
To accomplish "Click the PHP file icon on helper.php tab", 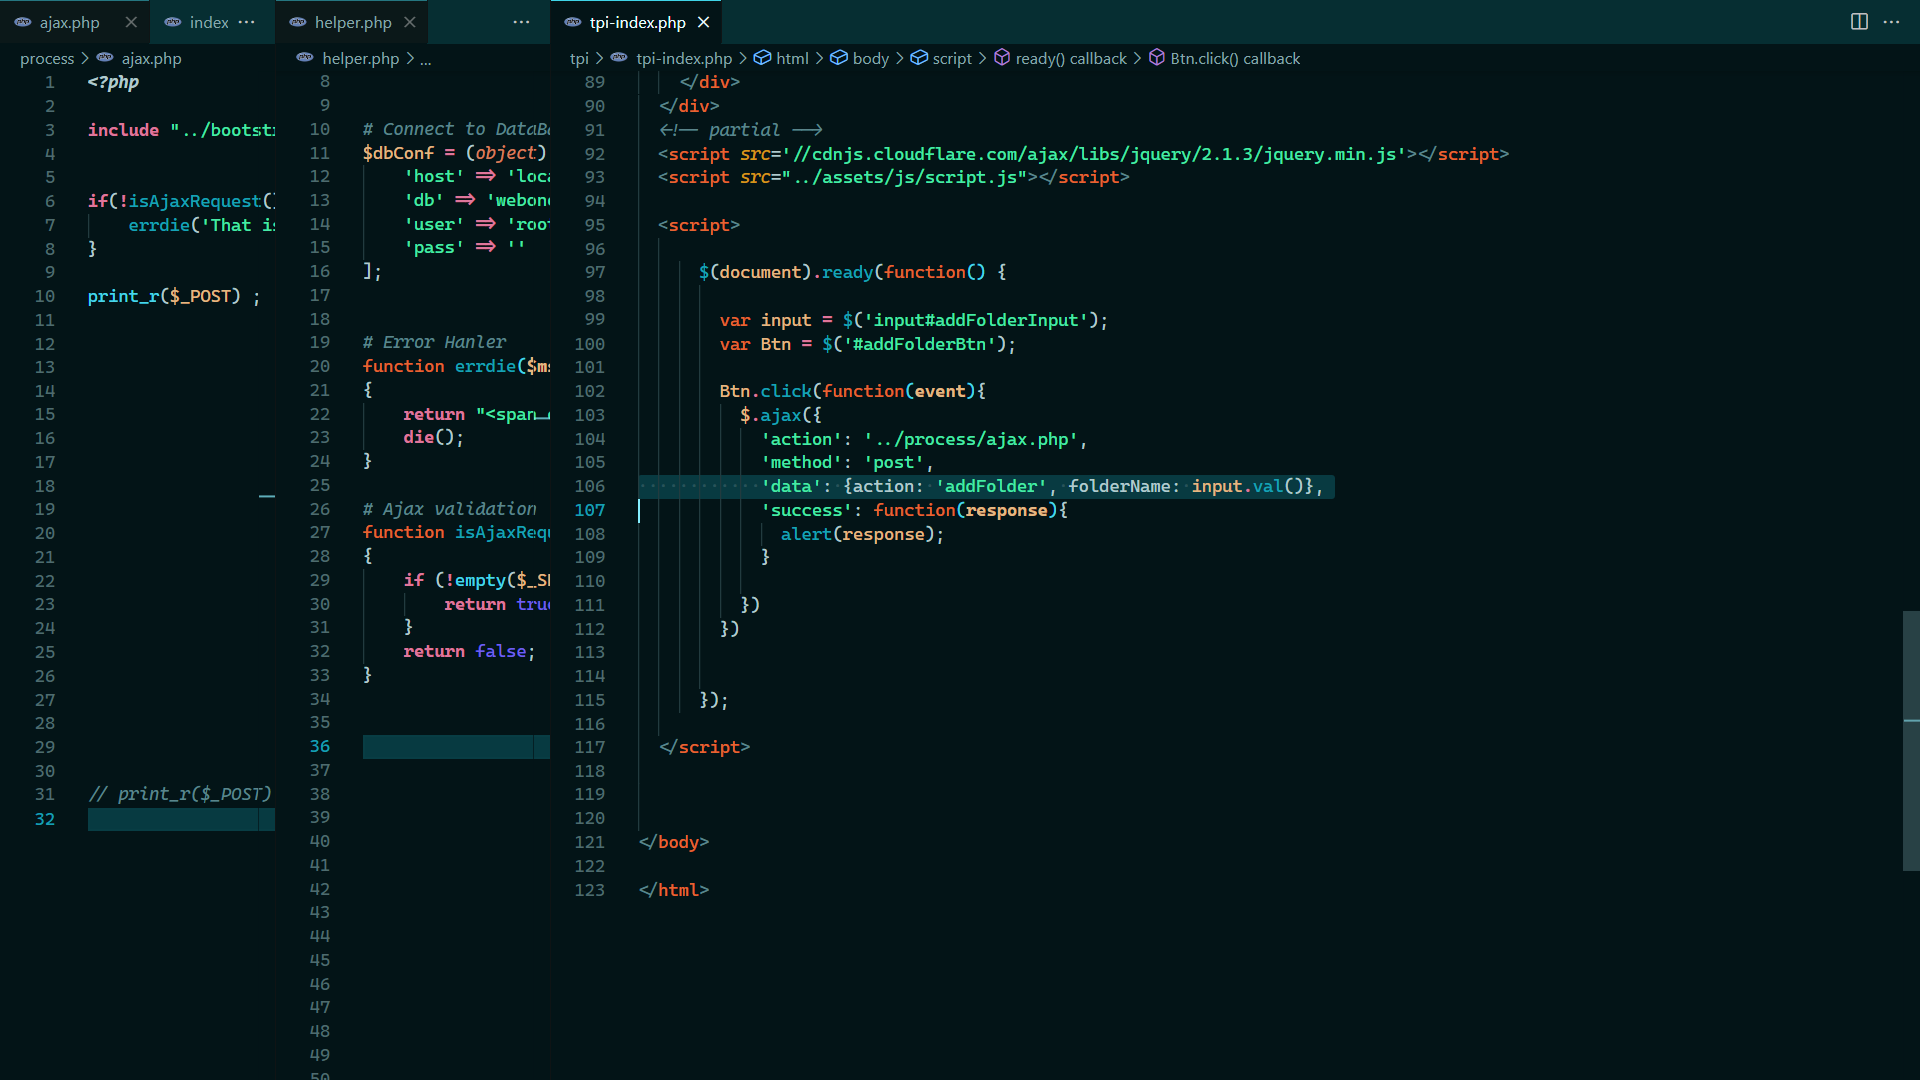I will coord(298,22).
